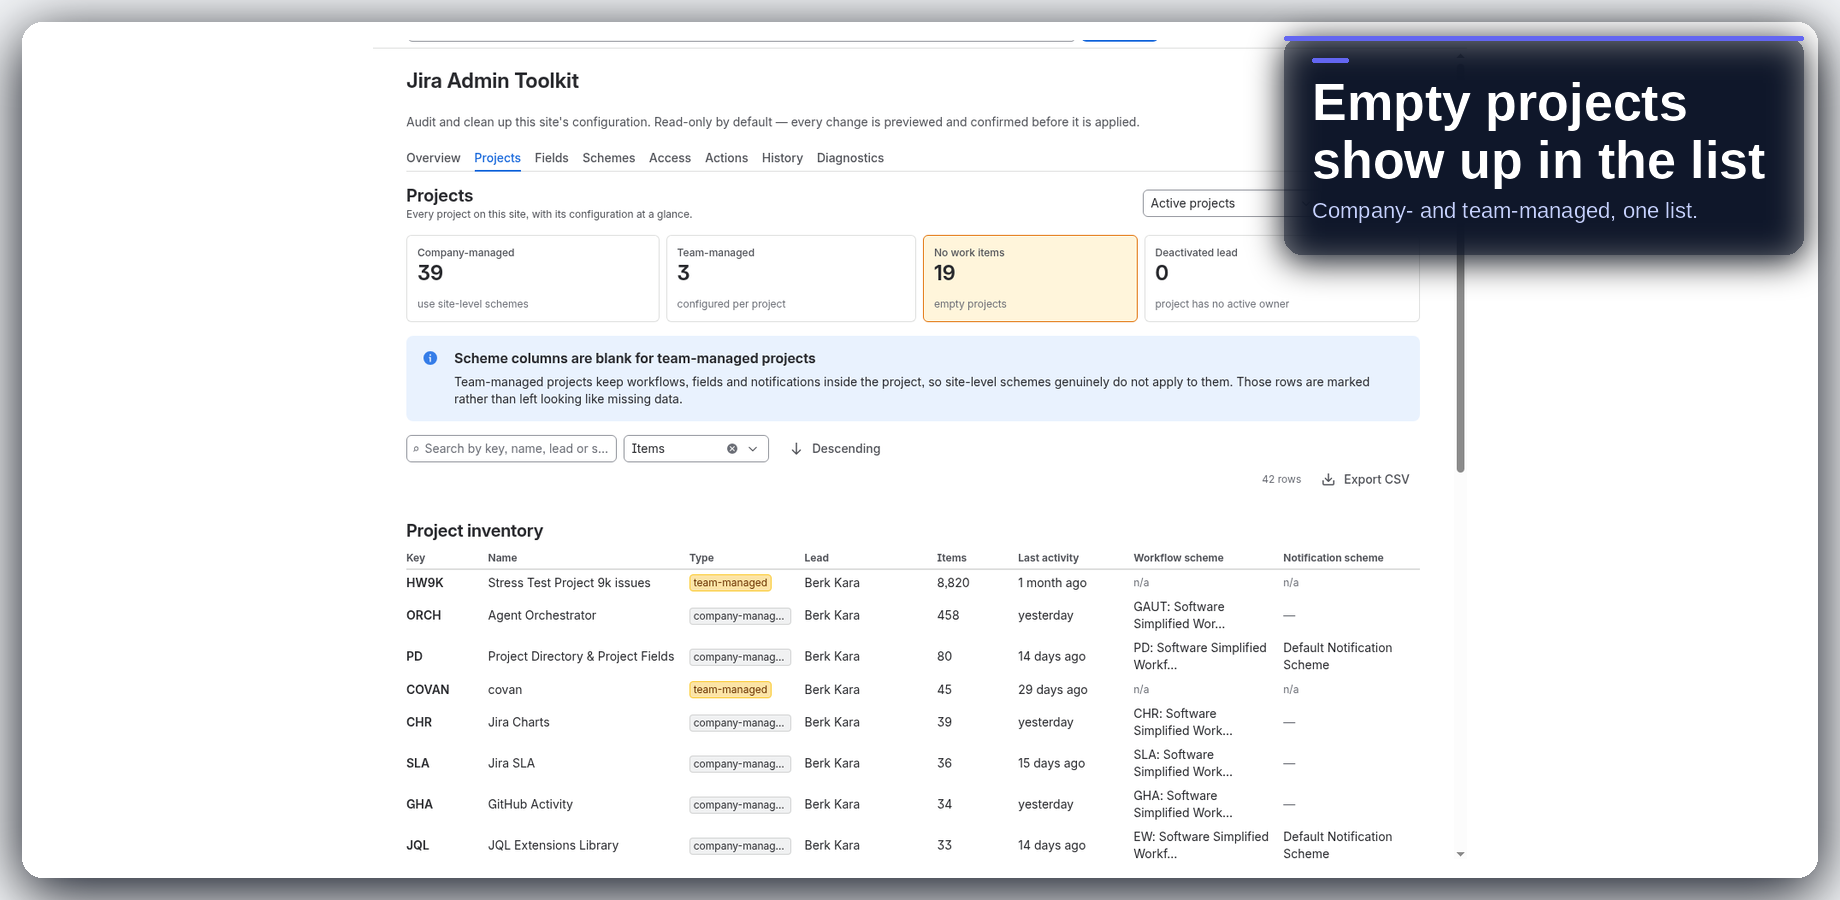Click the HW9K project key
Image resolution: width=1840 pixels, height=900 pixels.
pyautogui.click(x=425, y=583)
